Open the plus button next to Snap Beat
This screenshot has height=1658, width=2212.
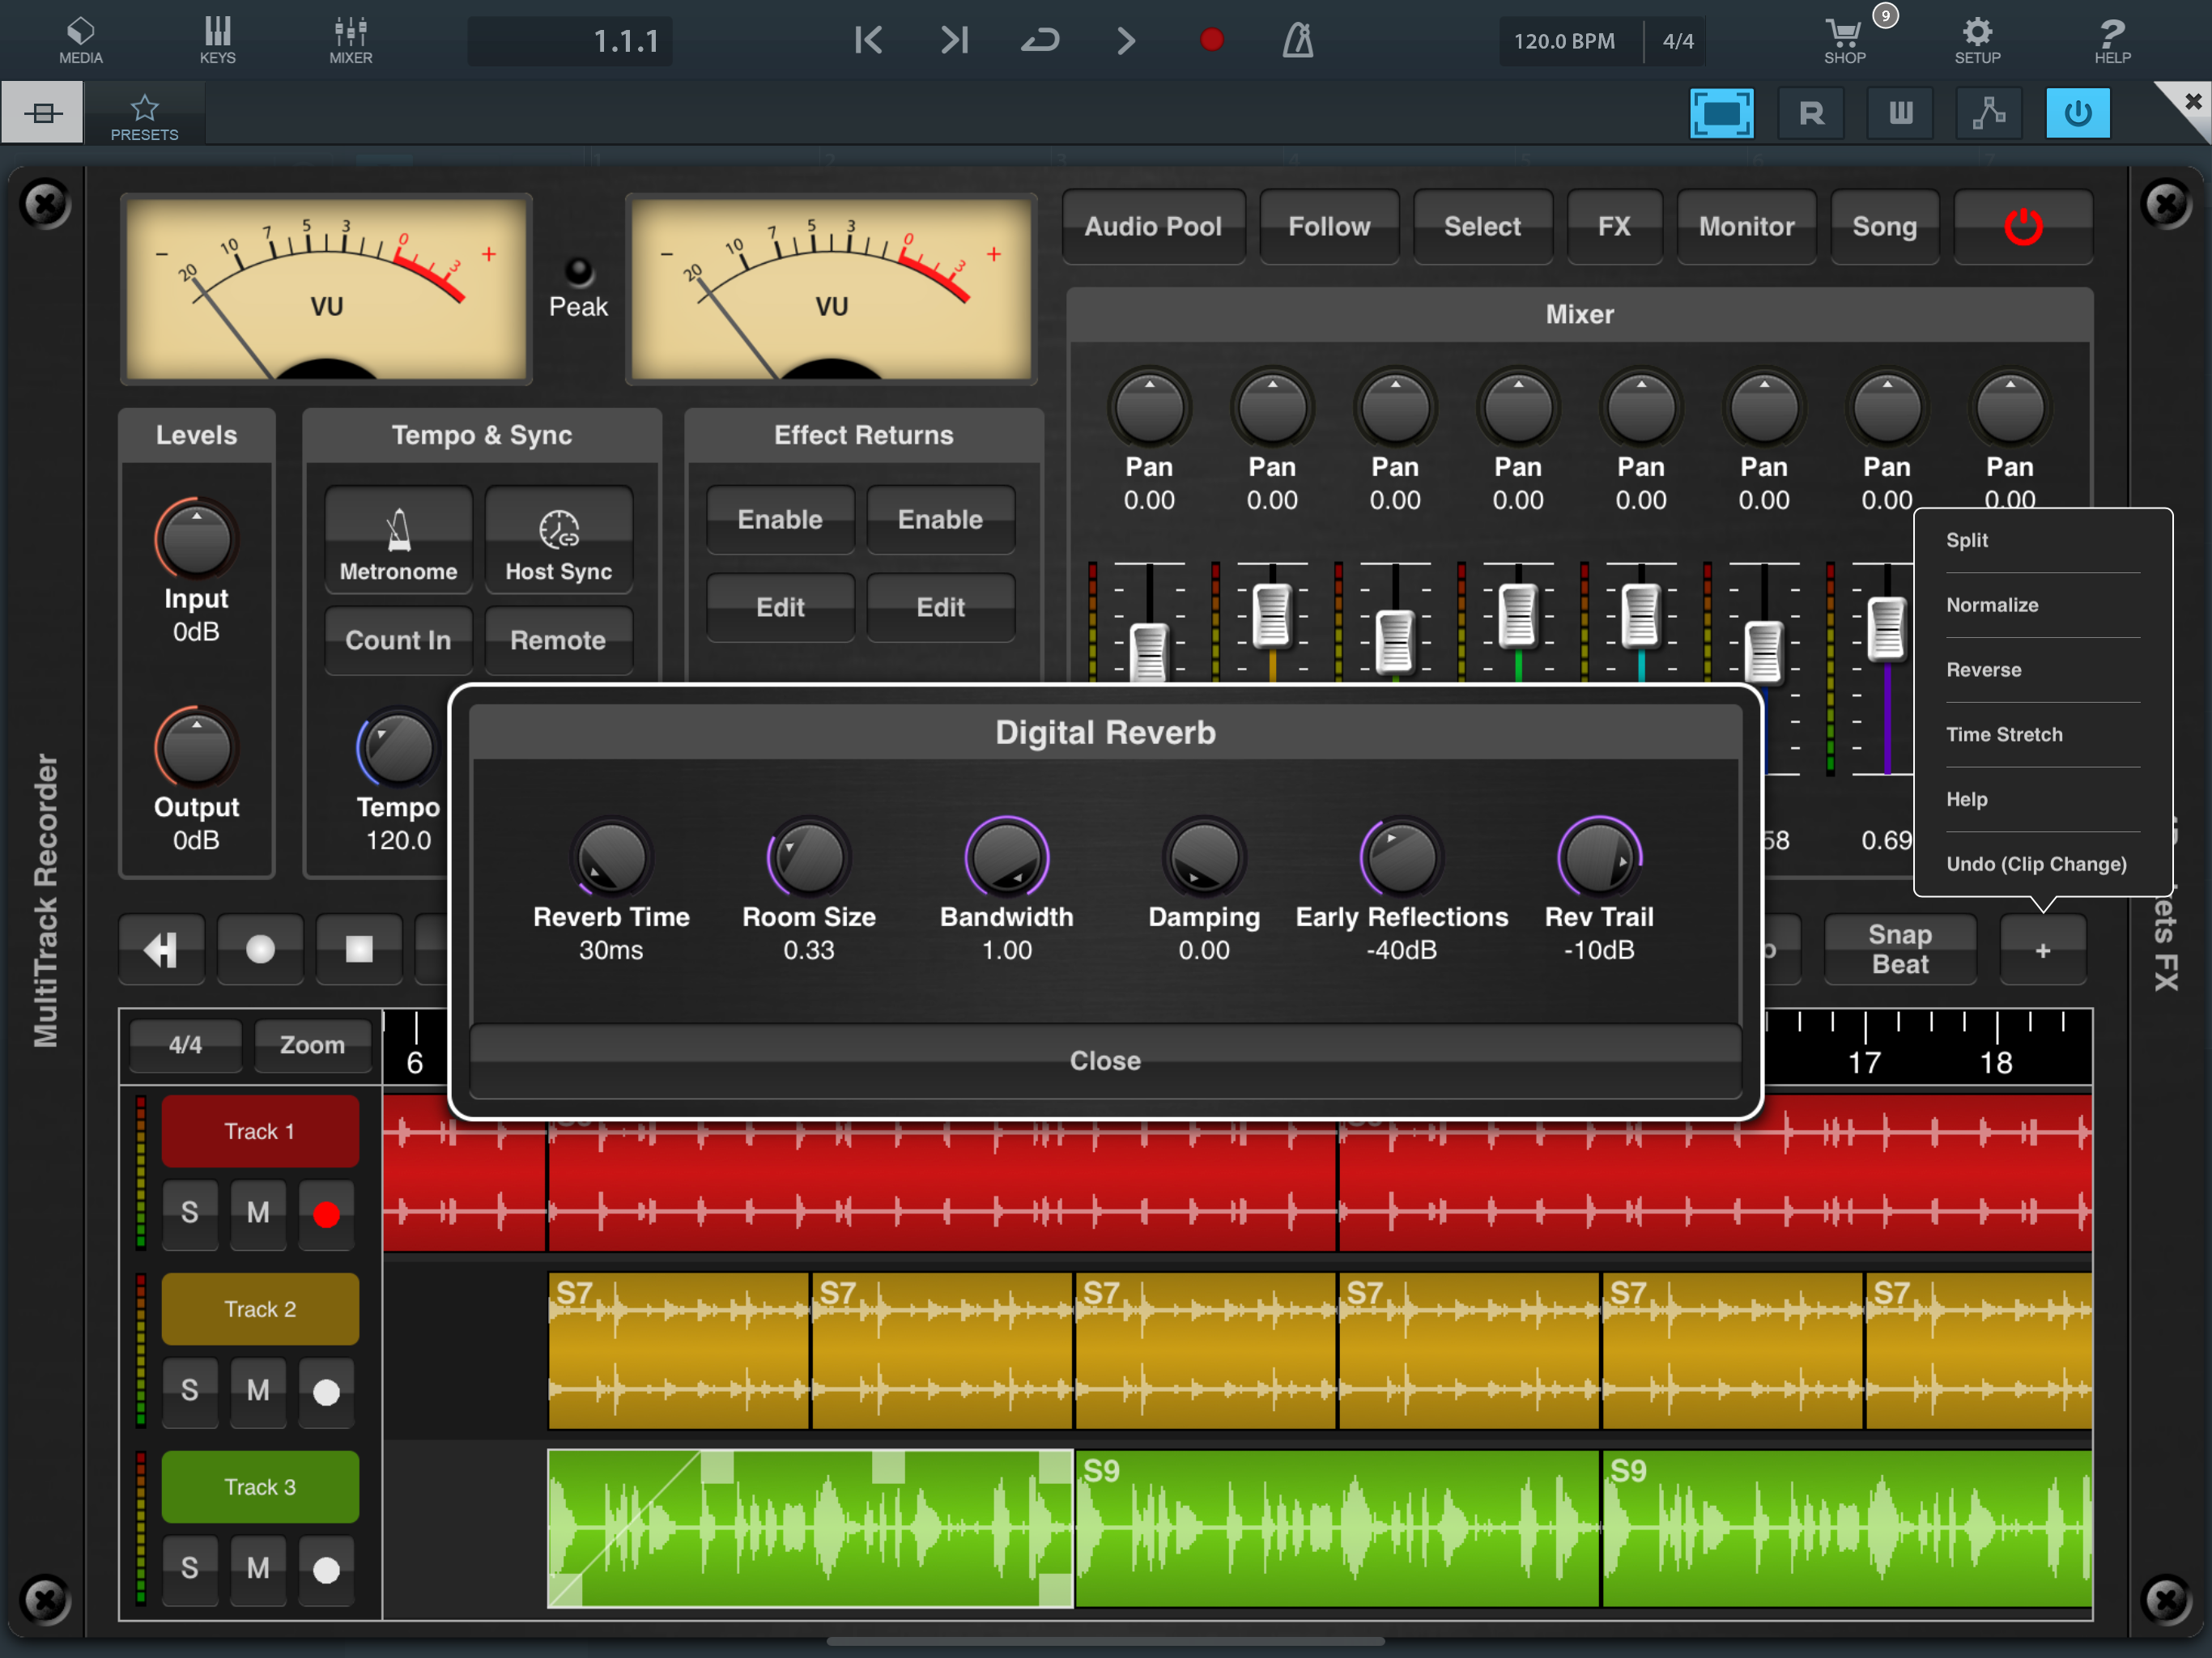pos(2042,950)
